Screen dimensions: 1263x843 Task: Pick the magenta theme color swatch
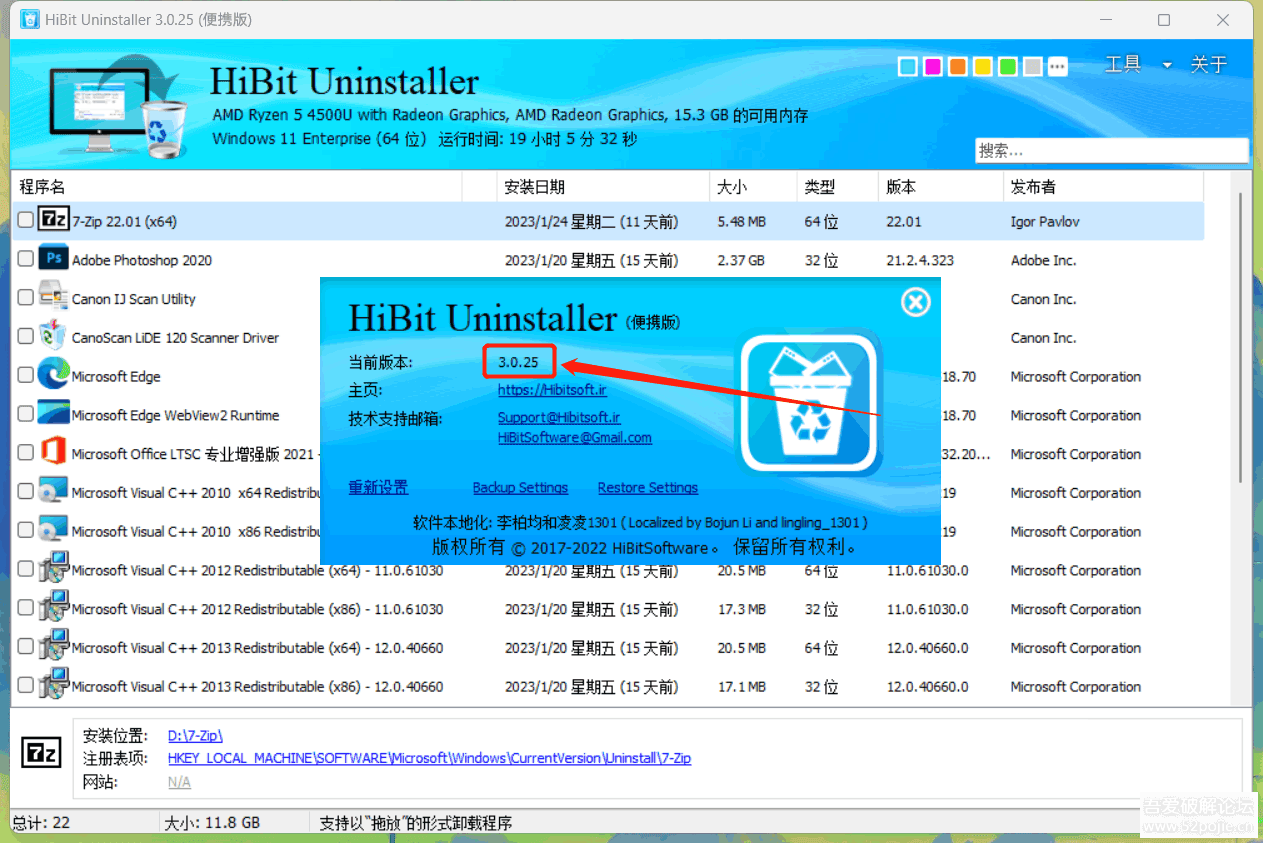(x=932, y=66)
